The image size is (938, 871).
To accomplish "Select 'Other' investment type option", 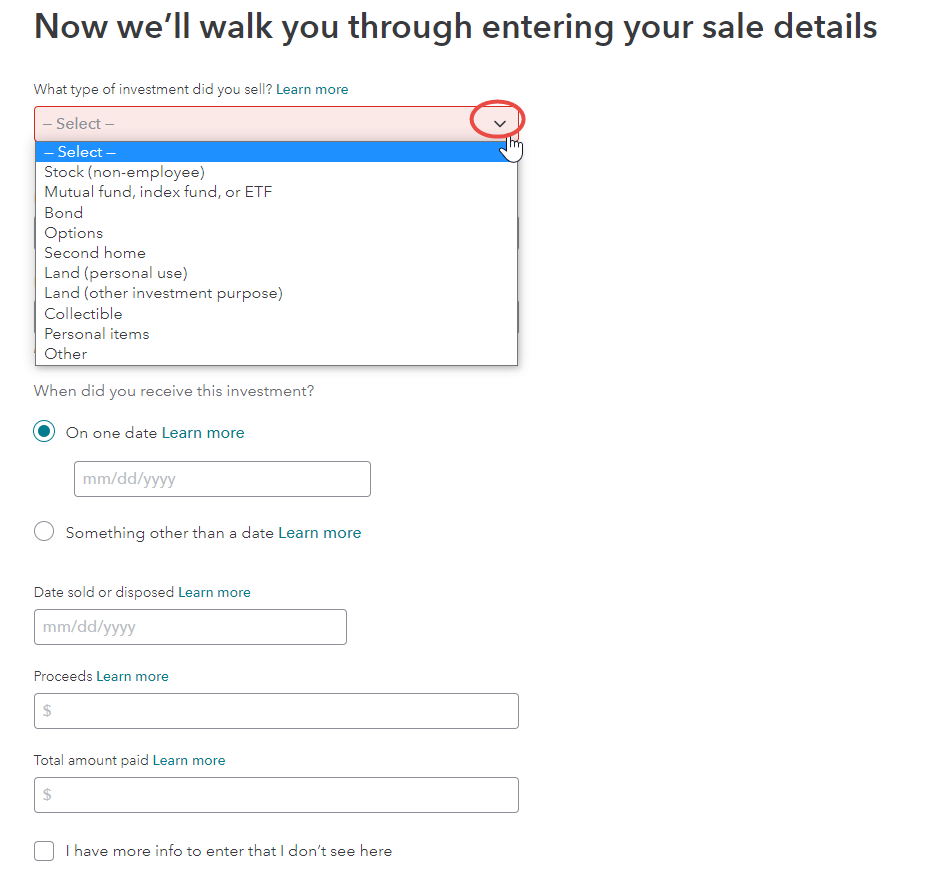I will tap(66, 354).
